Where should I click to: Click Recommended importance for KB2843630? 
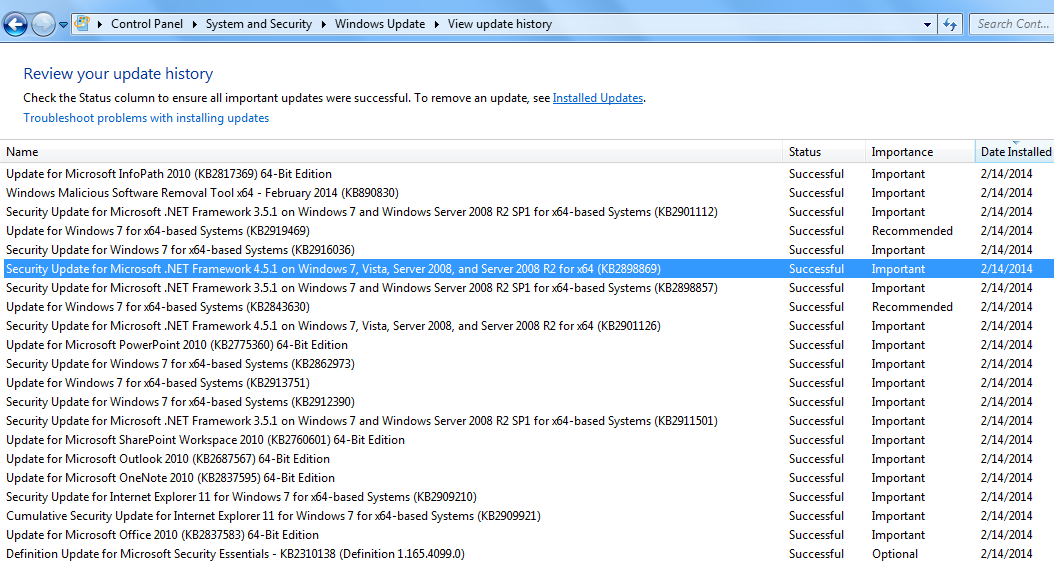(912, 306)
